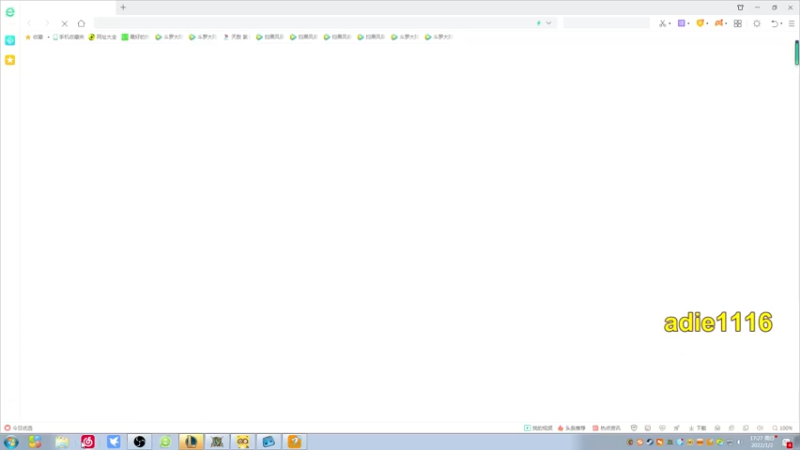This screenshot has height=450, width=800.
Task: Toggle the green lightning speed mode icon
Action: 538,23
